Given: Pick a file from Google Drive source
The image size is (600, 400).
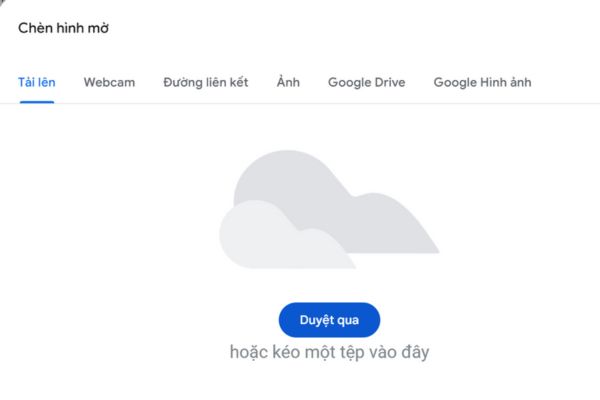Looking at the screenshot, I should 366,82.
